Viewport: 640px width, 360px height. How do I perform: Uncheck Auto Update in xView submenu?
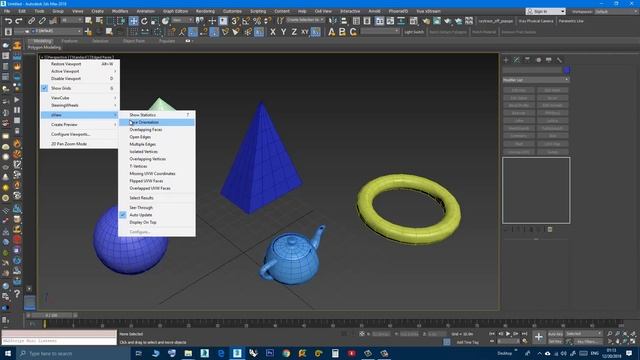coord(157,215)
